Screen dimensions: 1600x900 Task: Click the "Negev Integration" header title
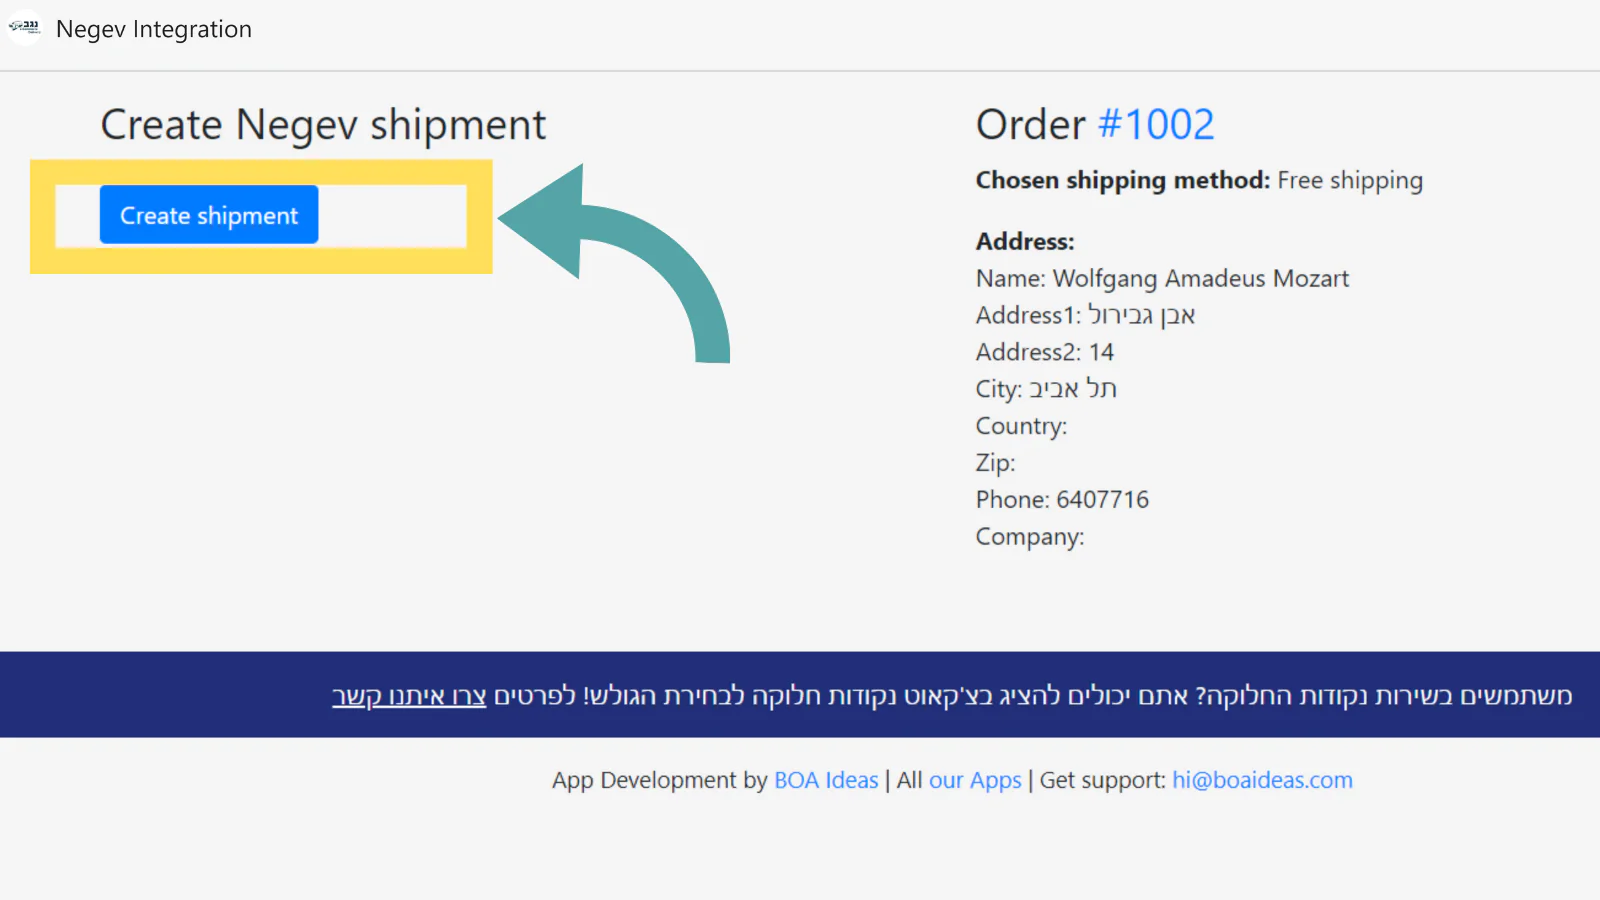coord(154,30)
